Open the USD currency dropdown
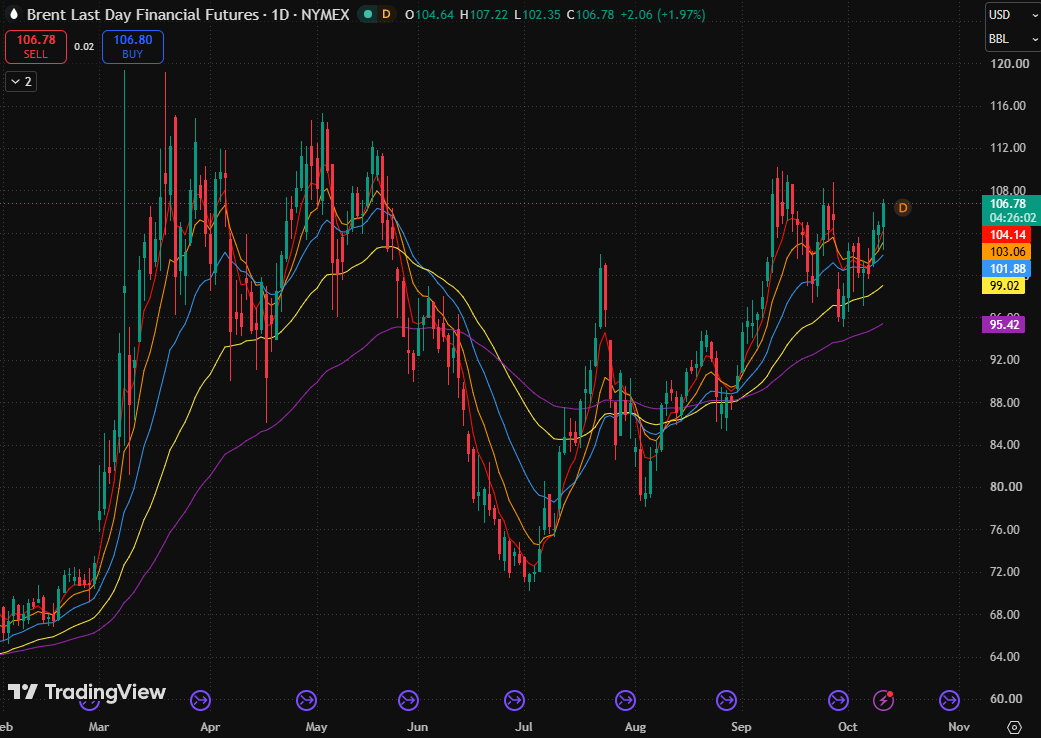Screen dimensions: 1041x738 1013,15
